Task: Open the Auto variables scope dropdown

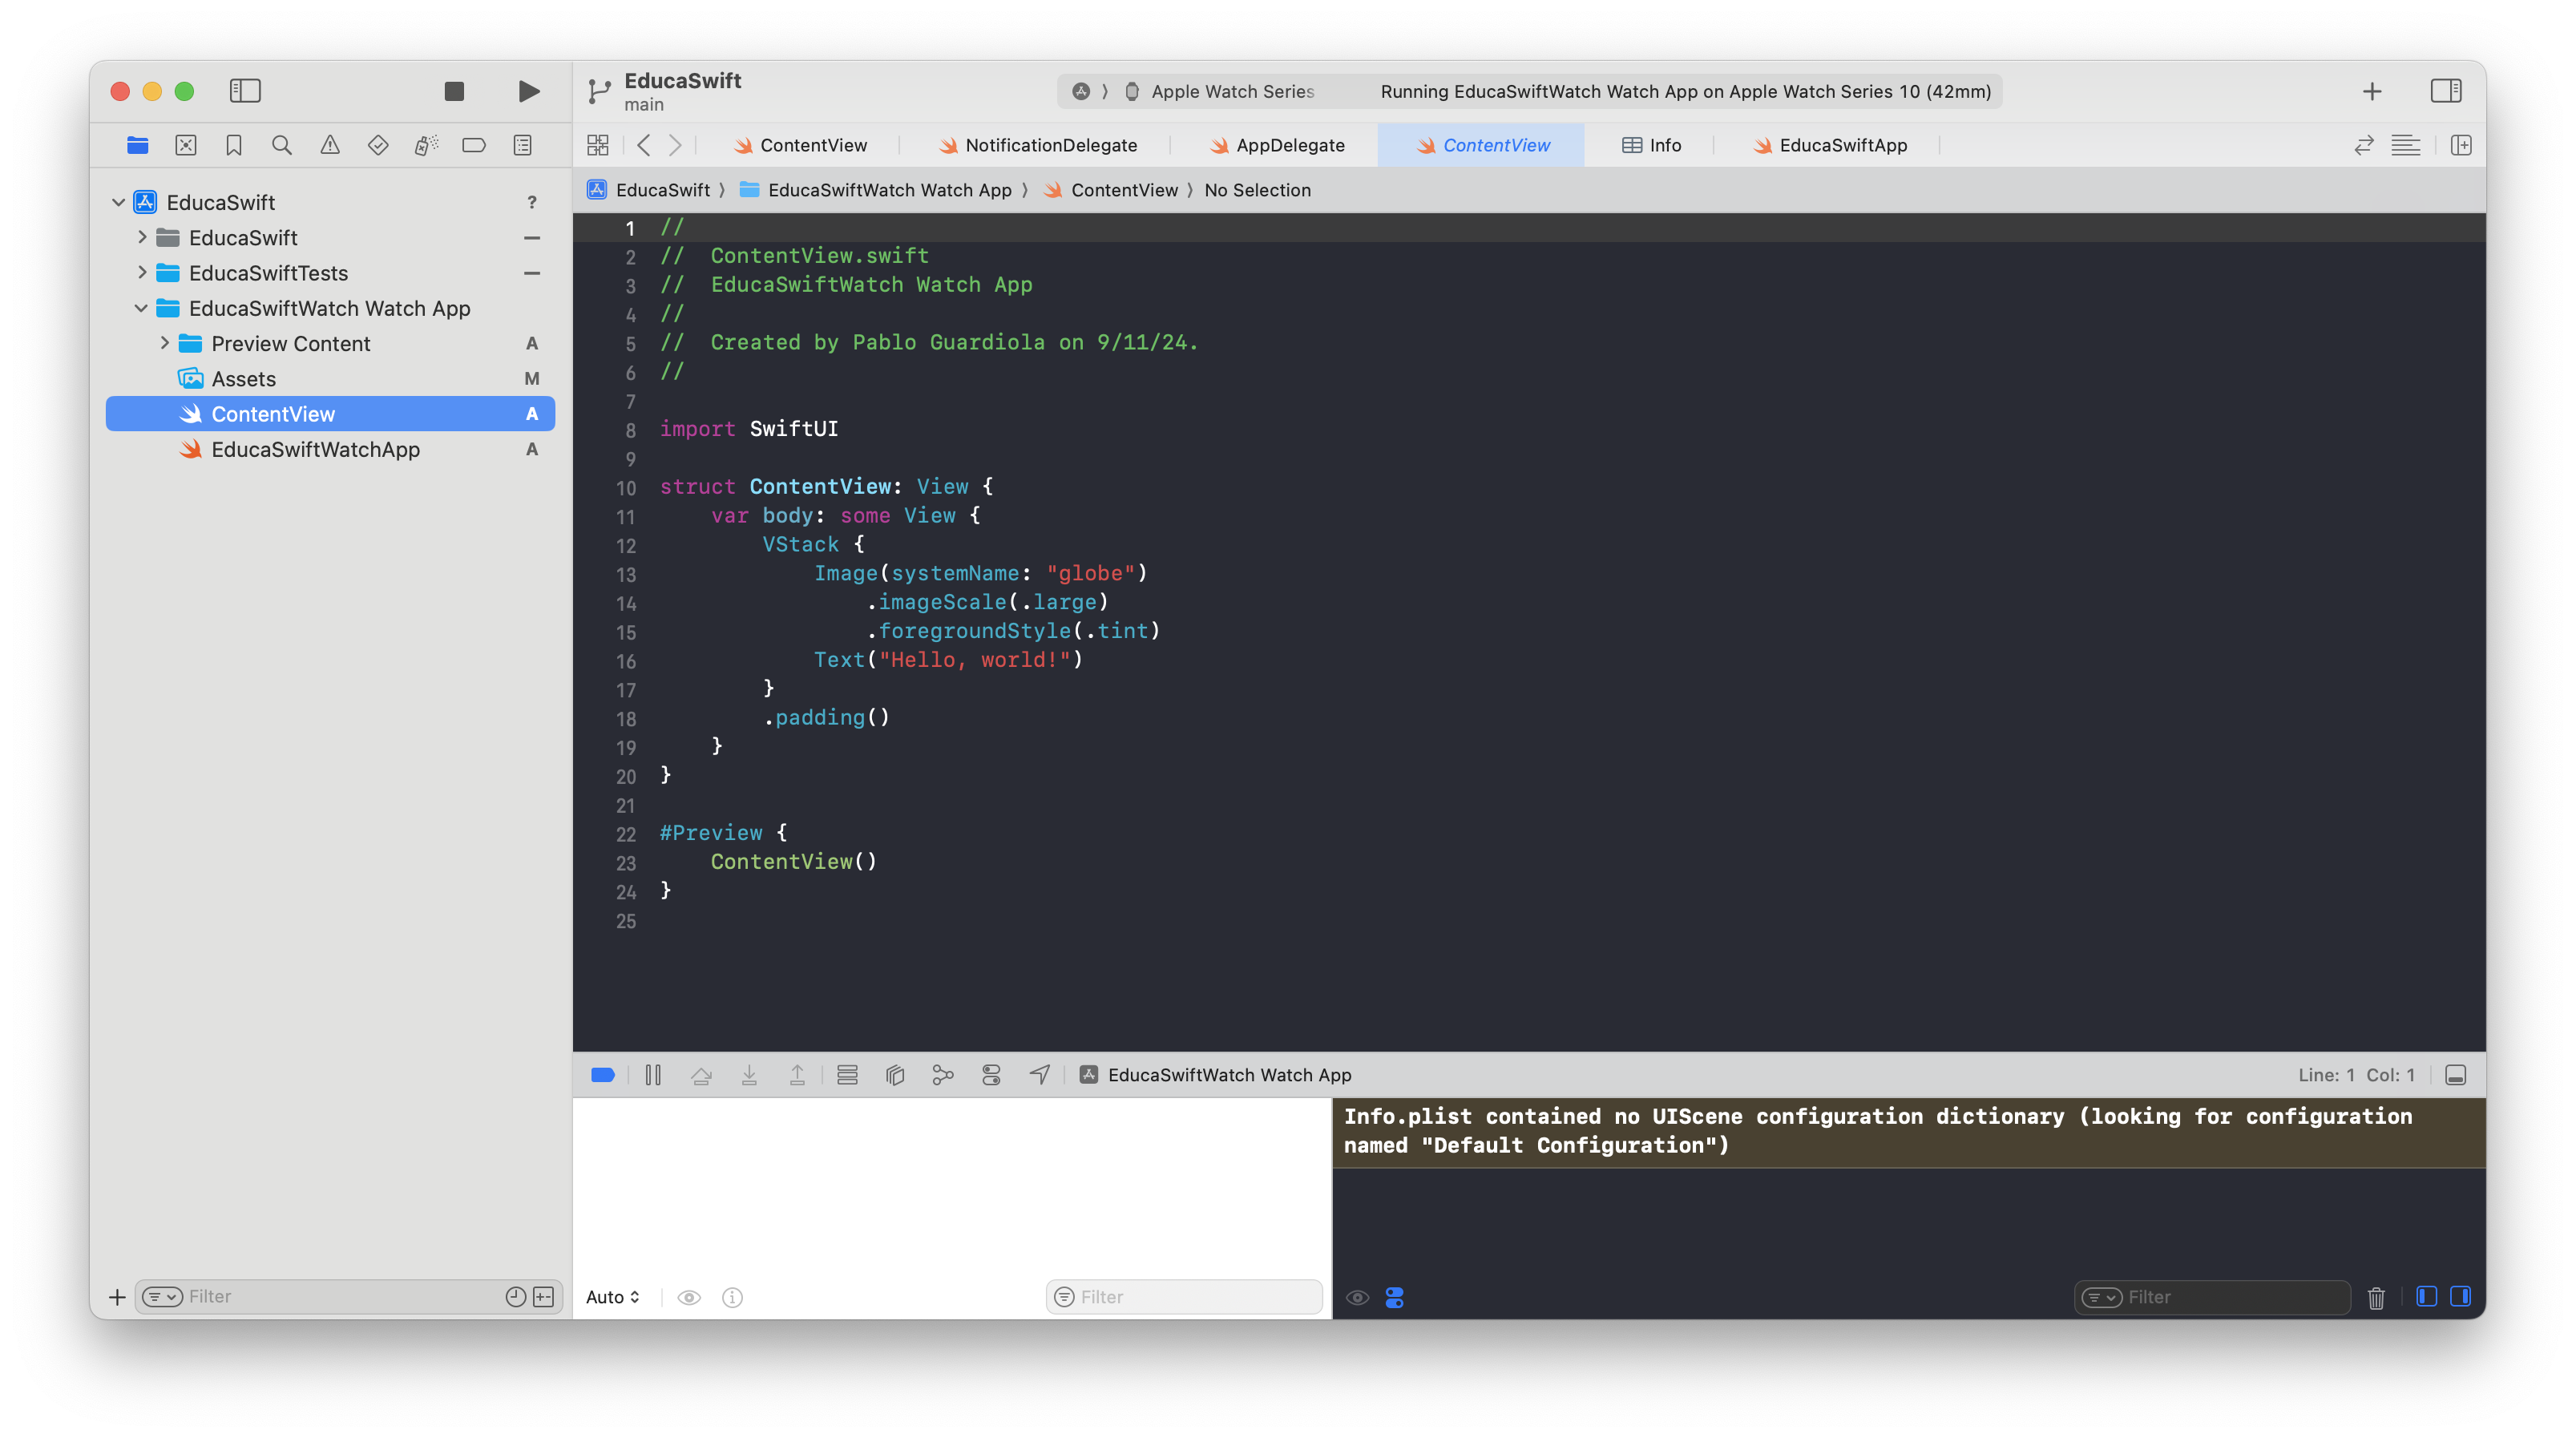Action: point(612,1297)
